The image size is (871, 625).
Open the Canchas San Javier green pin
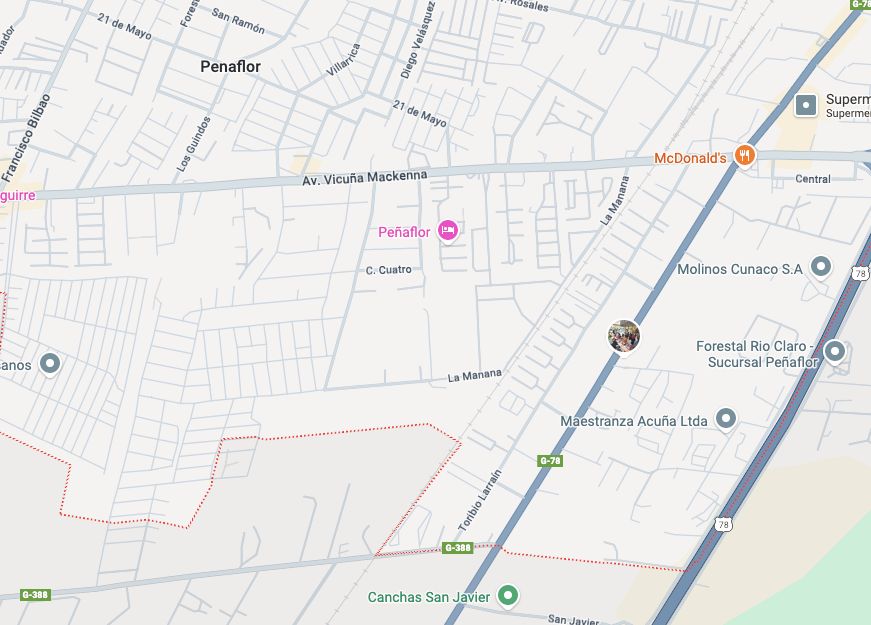tap(507, 596)
